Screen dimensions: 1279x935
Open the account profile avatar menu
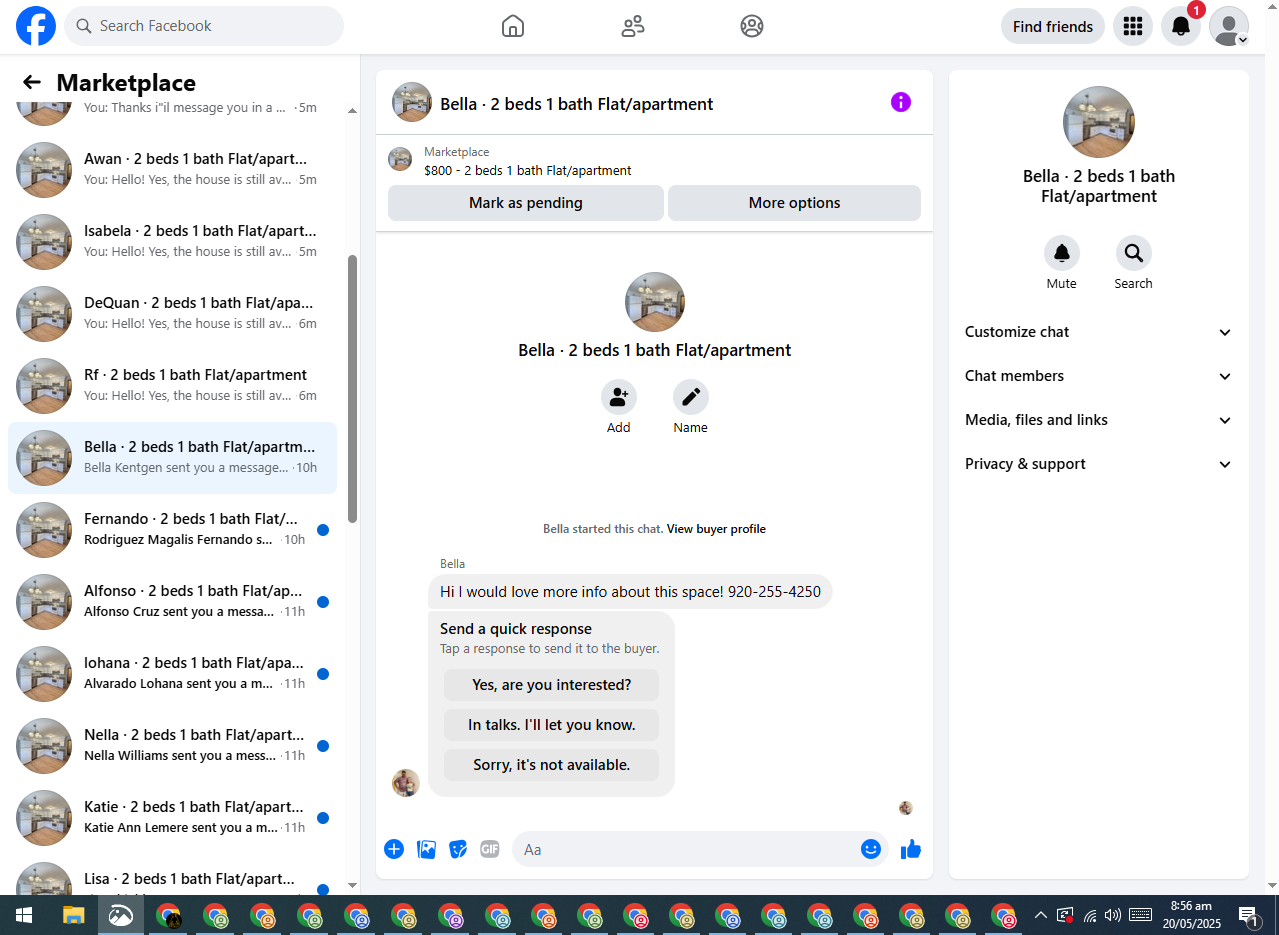(x=1229, y=26)
